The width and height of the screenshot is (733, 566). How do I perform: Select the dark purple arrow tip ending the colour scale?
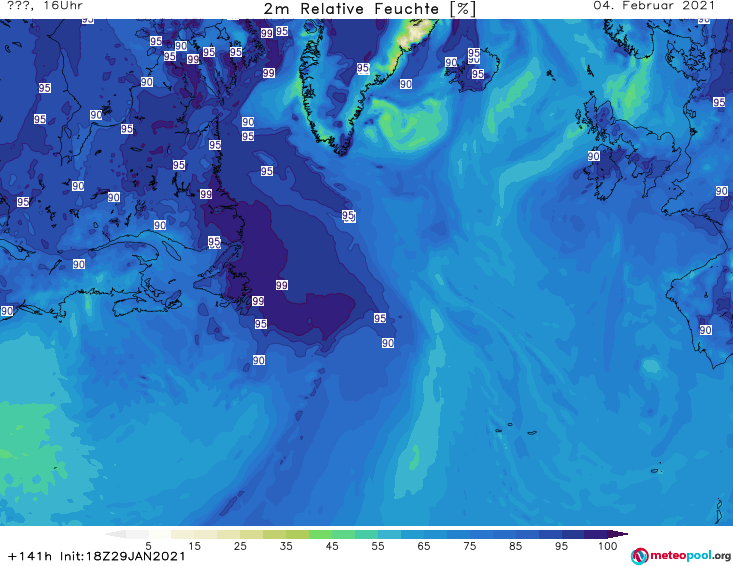click(x=618, y=534)
